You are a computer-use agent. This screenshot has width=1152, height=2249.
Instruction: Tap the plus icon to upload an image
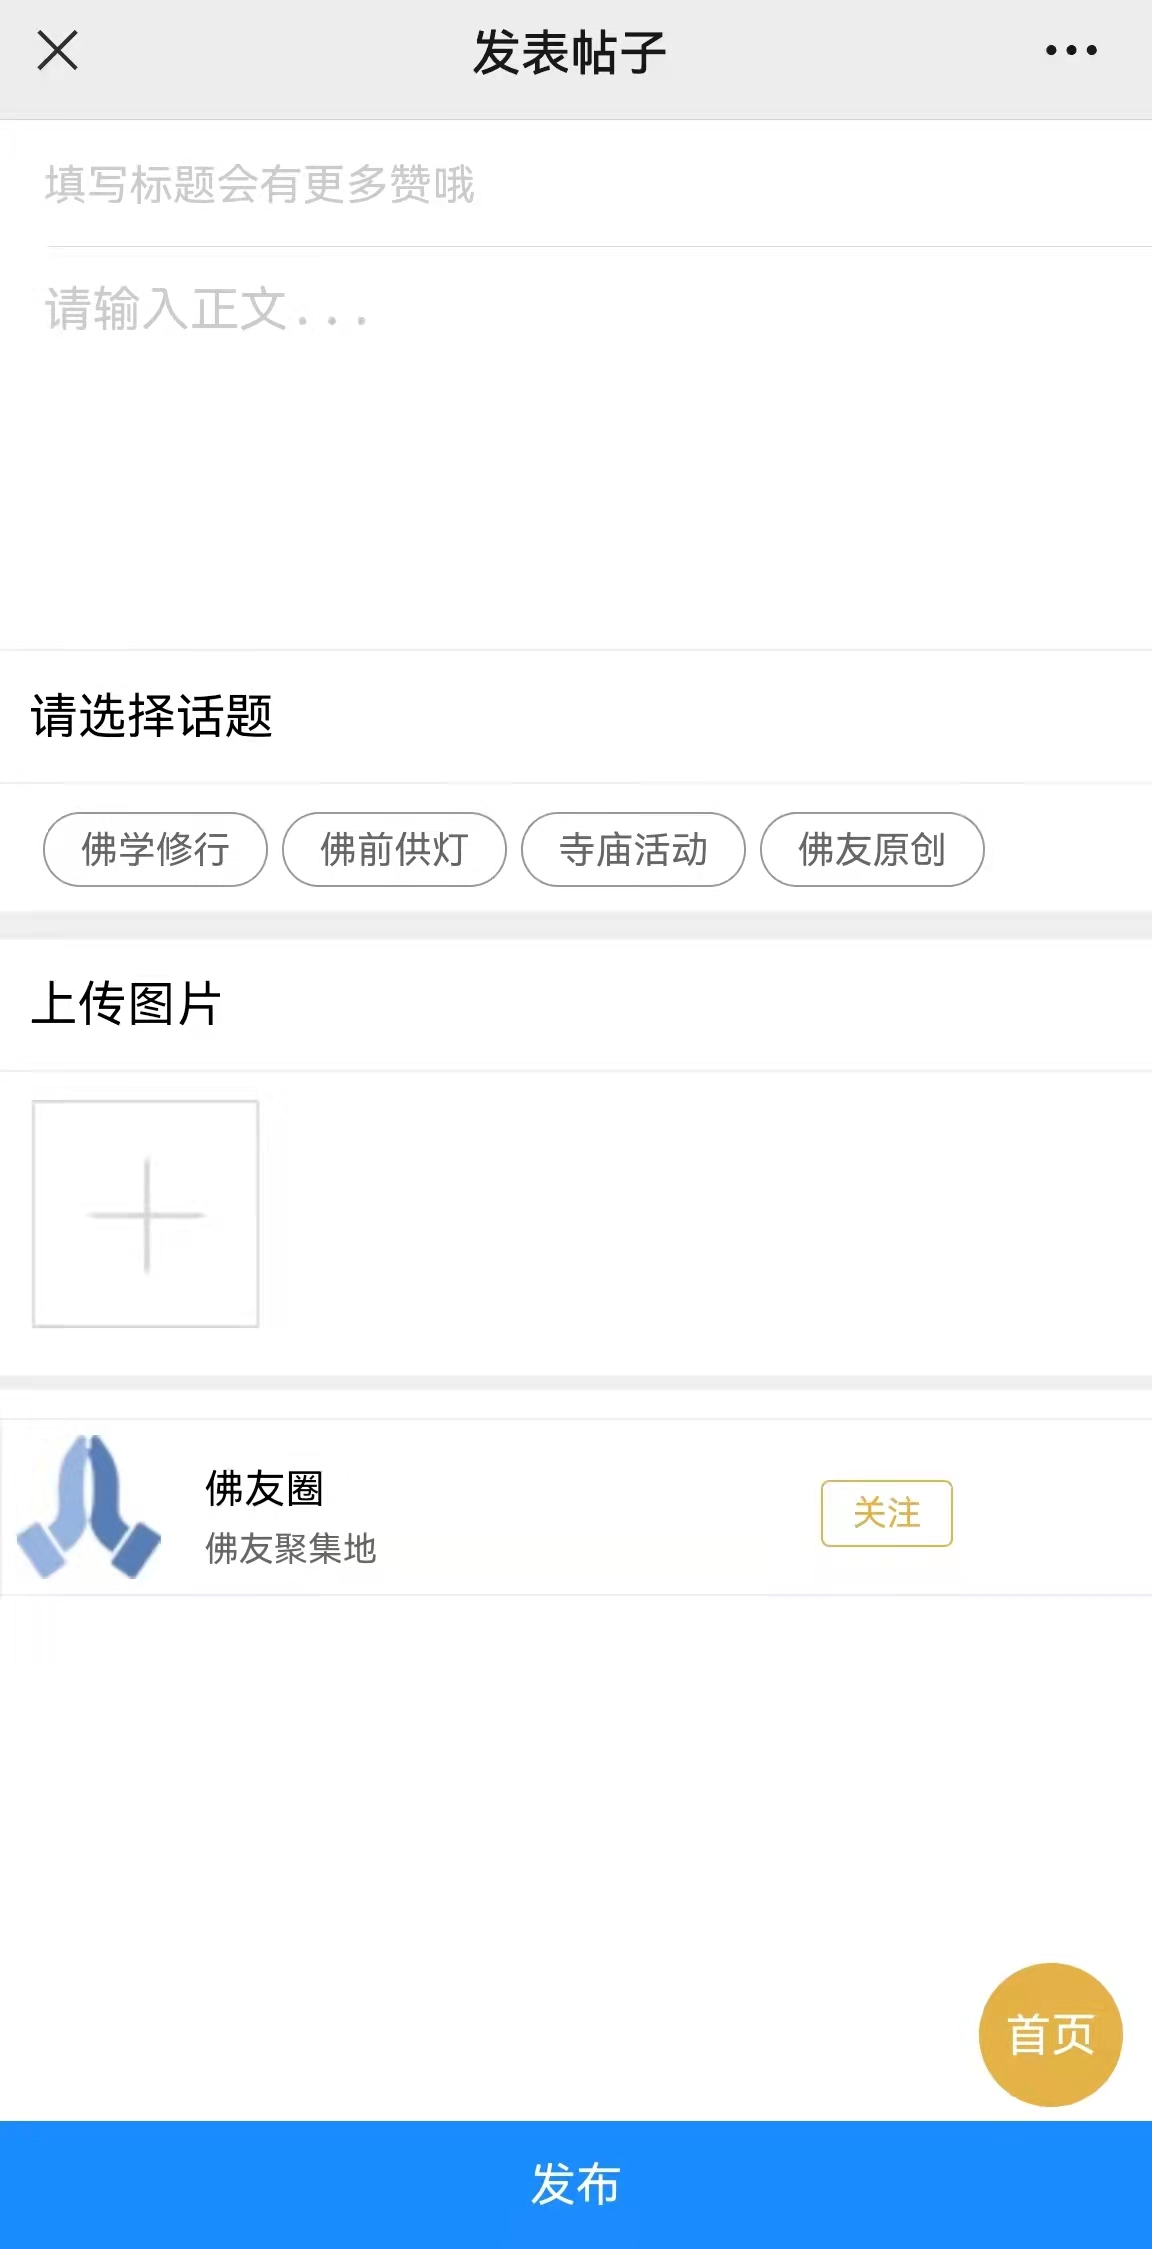tap(146, 1214)
